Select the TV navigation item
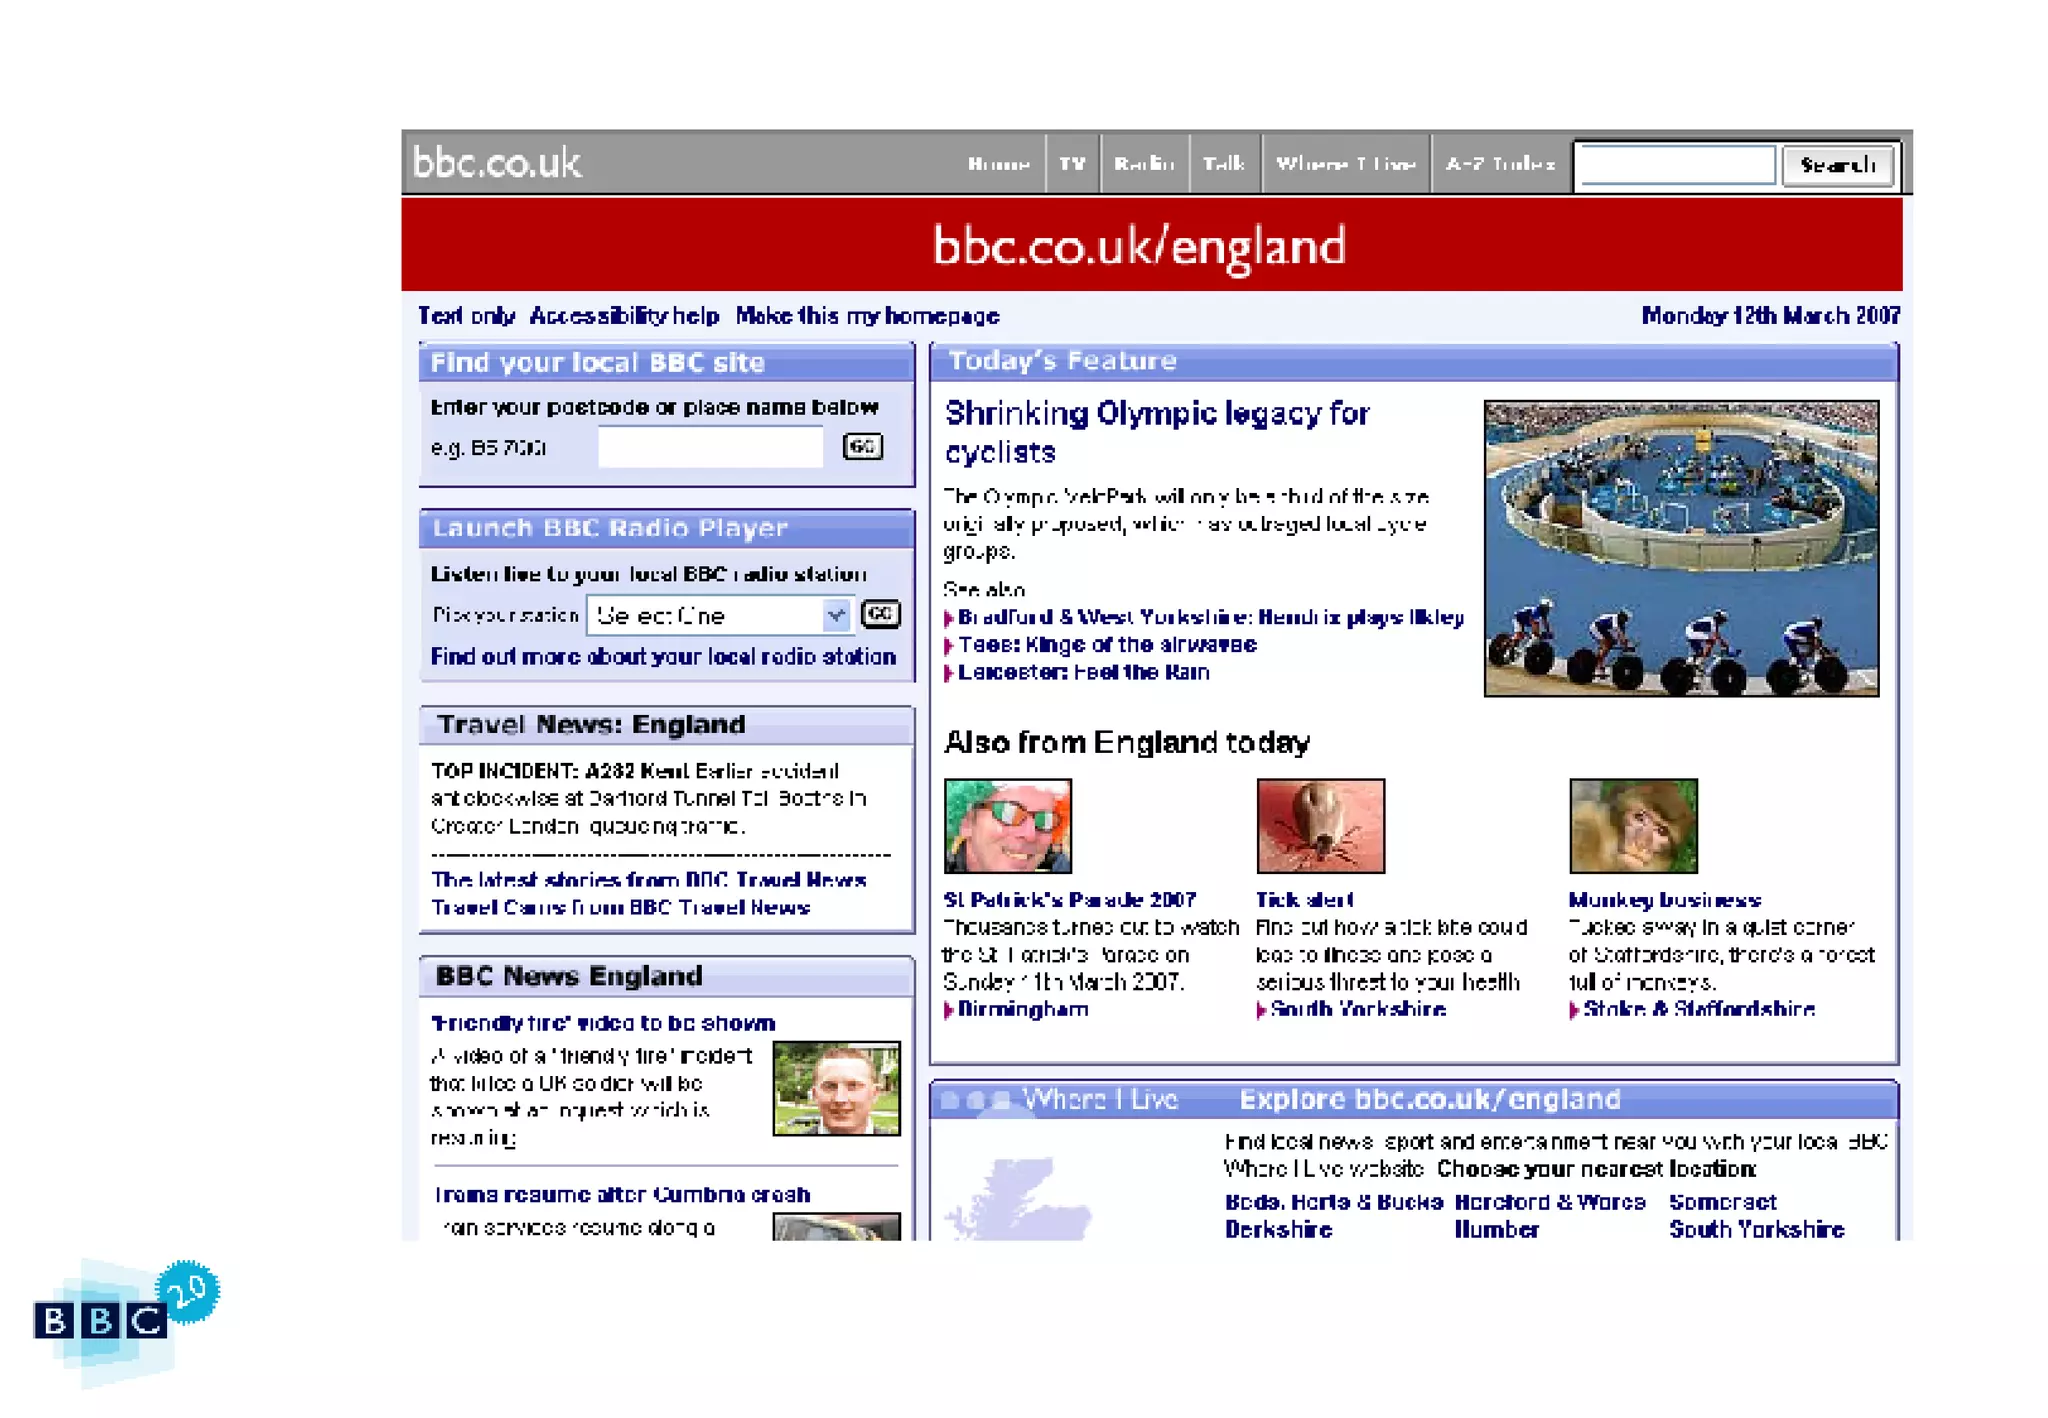The height and width of the screenshot is (1418, 2048). [x=1072, y=163]
